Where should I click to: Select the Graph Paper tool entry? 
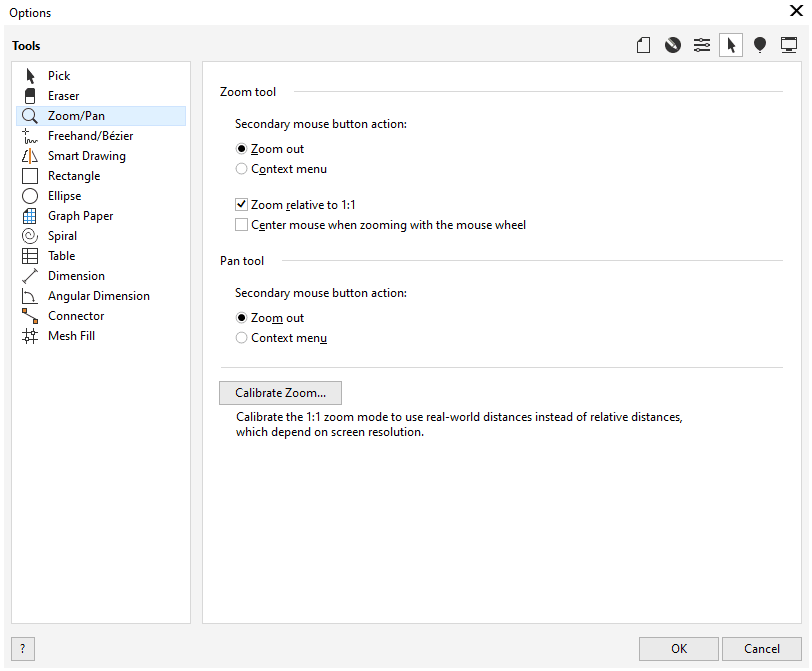[80, 216]
